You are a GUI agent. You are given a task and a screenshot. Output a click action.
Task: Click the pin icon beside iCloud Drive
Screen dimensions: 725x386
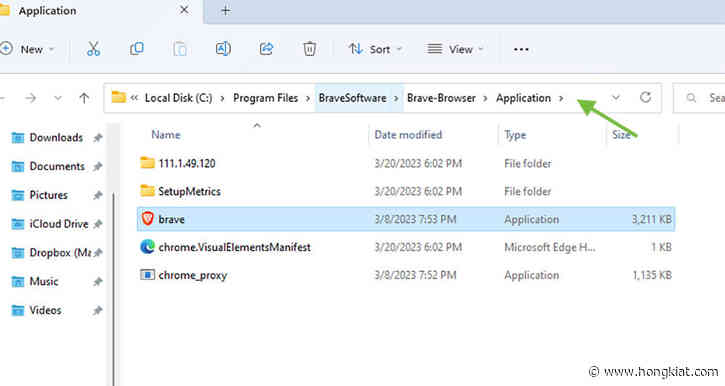98,224
